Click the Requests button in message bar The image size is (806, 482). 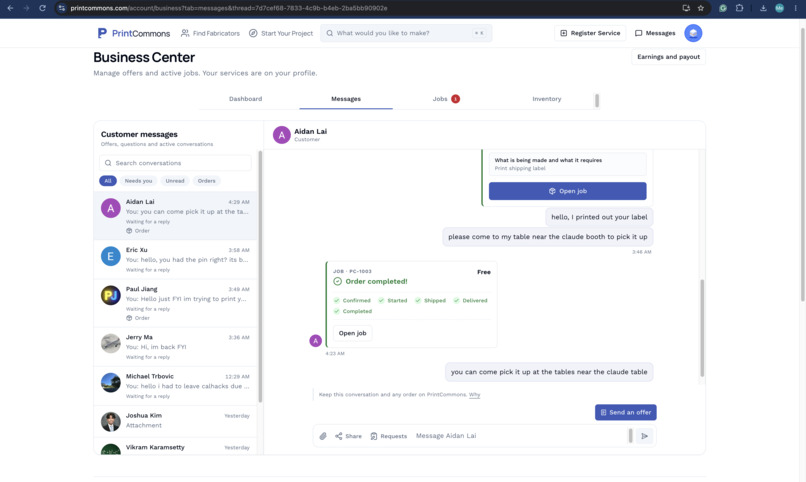(x=389, y=436)
